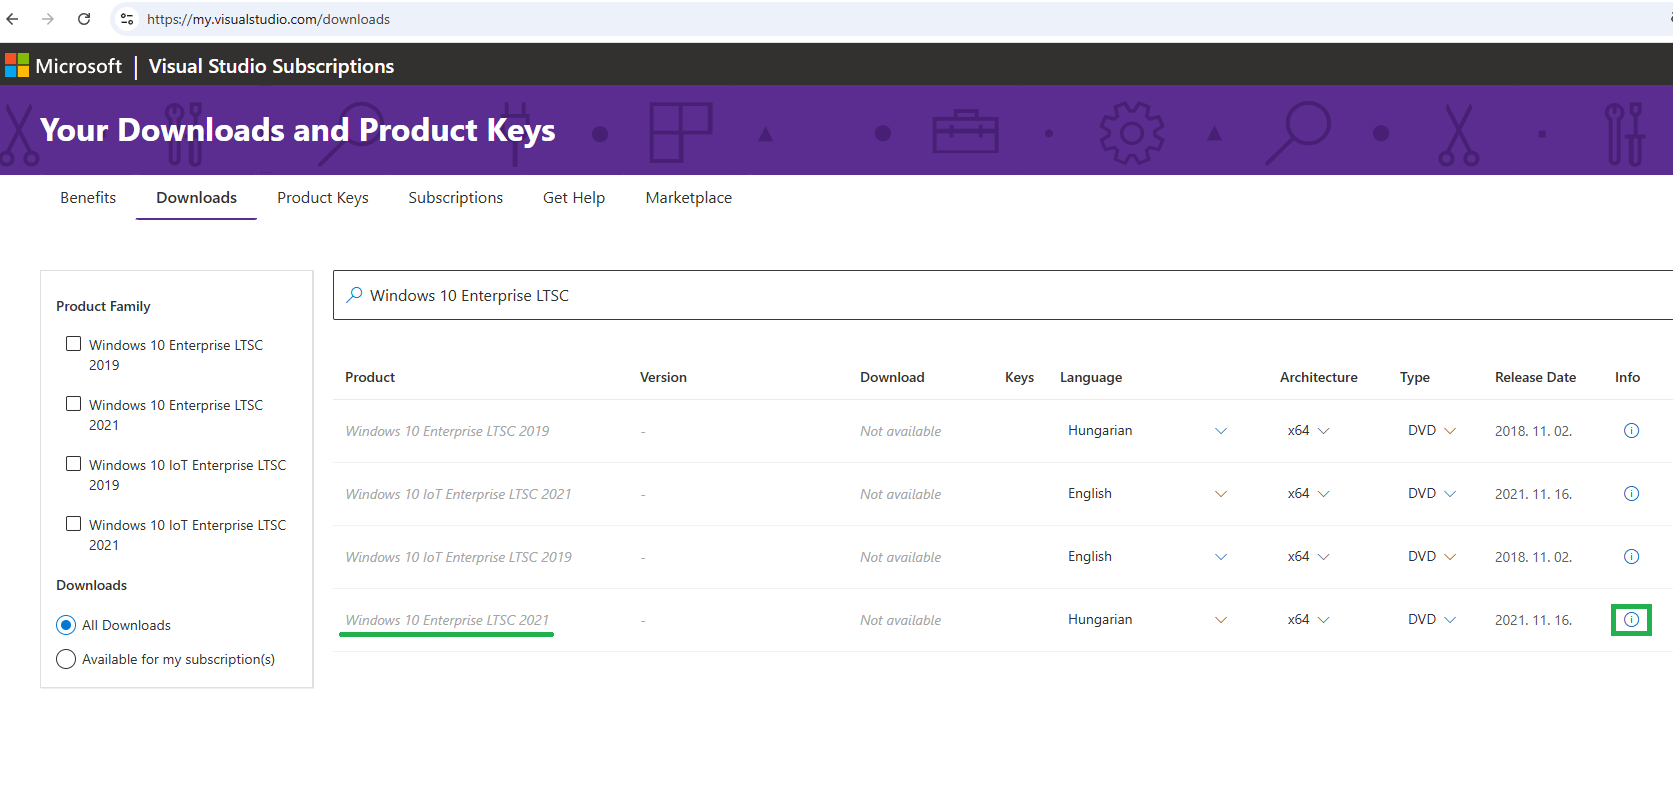Click release date 2021. 11. 16. in last row
This screenshot has width=1673, height=788.
coord(1533,620)
